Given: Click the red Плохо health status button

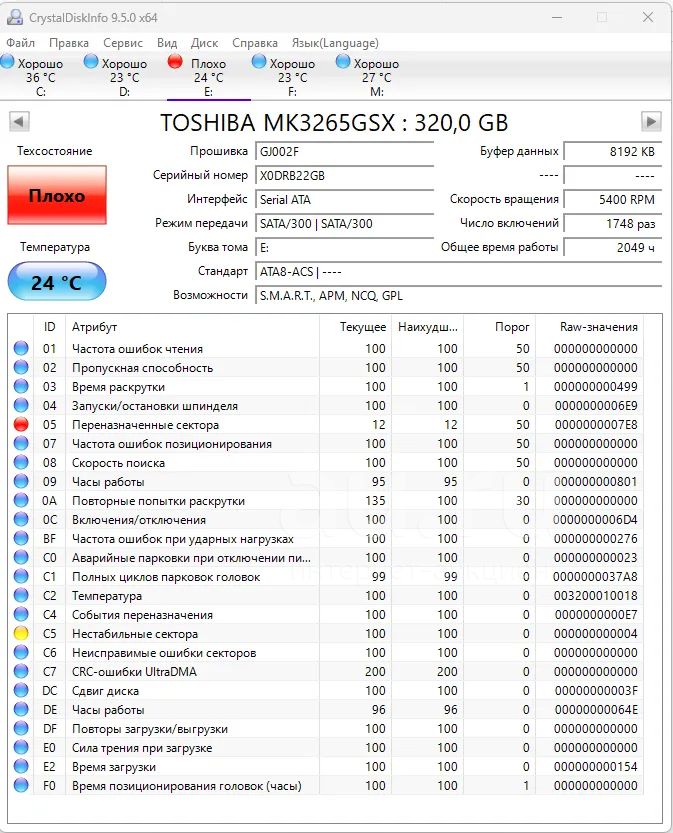Looking at the screenshot, I should [57, 195].
